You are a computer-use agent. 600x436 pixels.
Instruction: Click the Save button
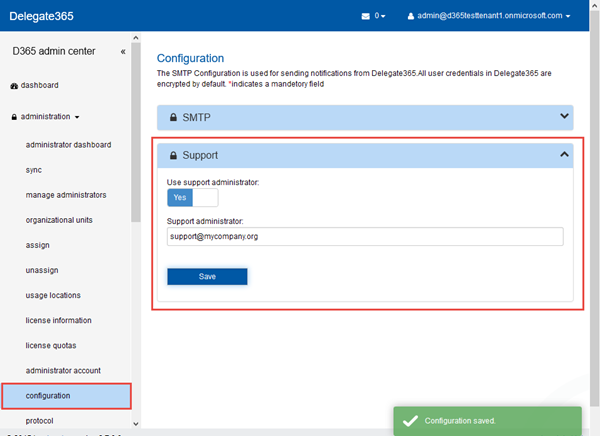point(207,276)
